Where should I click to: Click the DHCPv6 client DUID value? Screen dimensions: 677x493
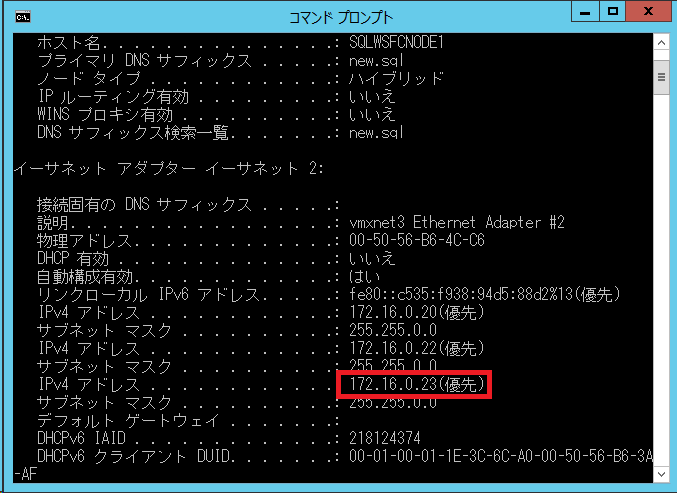point(501,456)
